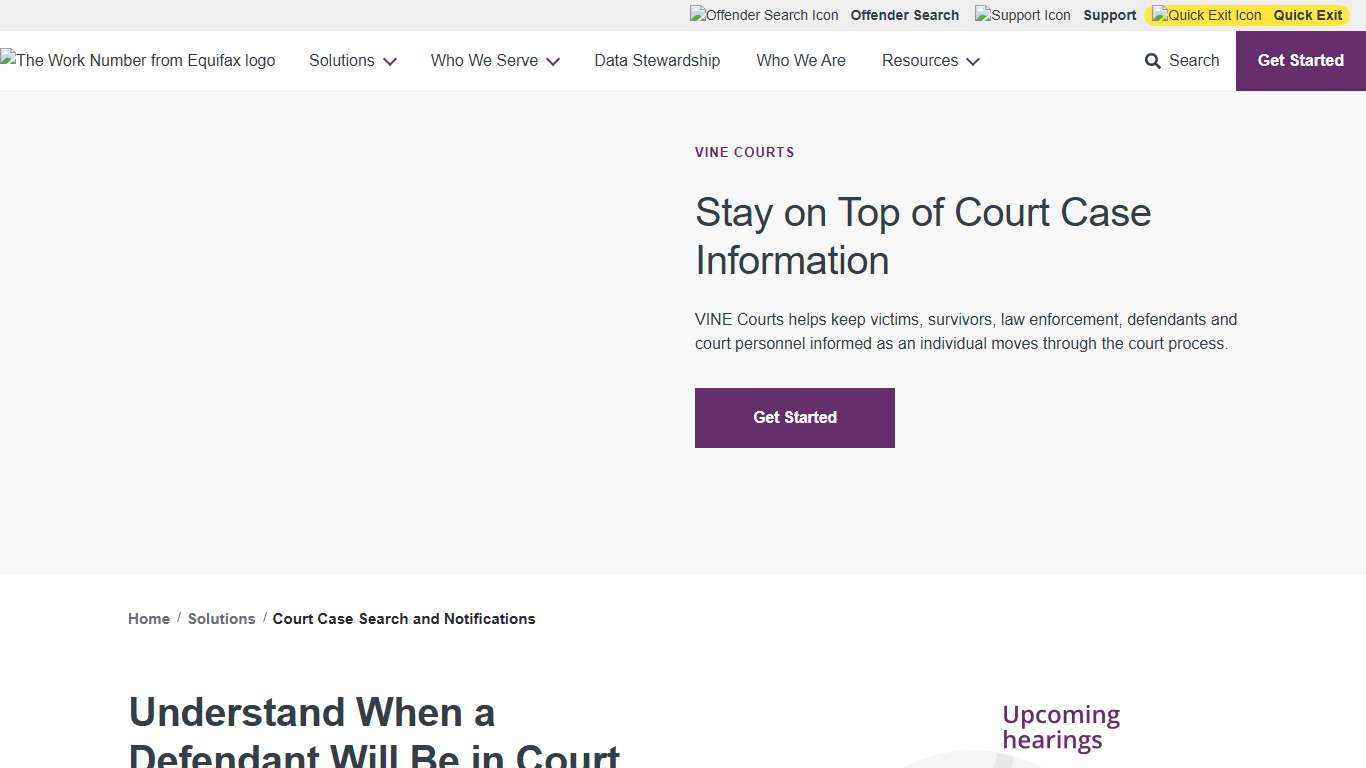The height and width of the screenshot is (768, 1366).
Task: Expand the Resources dropdown chevron
Action: click(972, 61)
